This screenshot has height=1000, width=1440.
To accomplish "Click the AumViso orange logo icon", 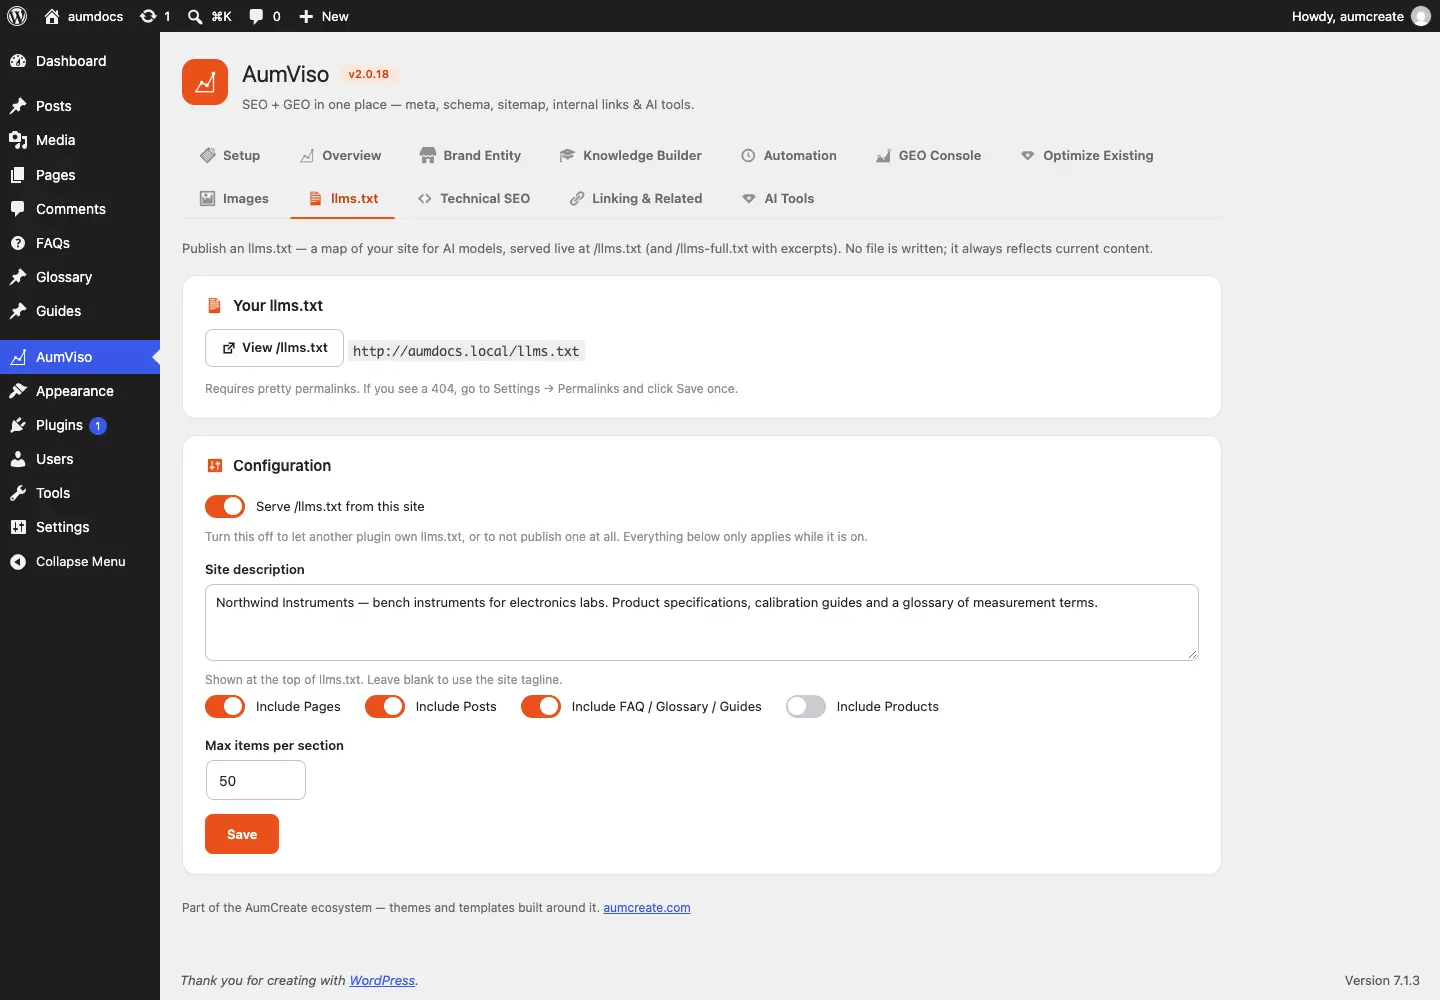I will pyautogui.click(x=205, y=82).
